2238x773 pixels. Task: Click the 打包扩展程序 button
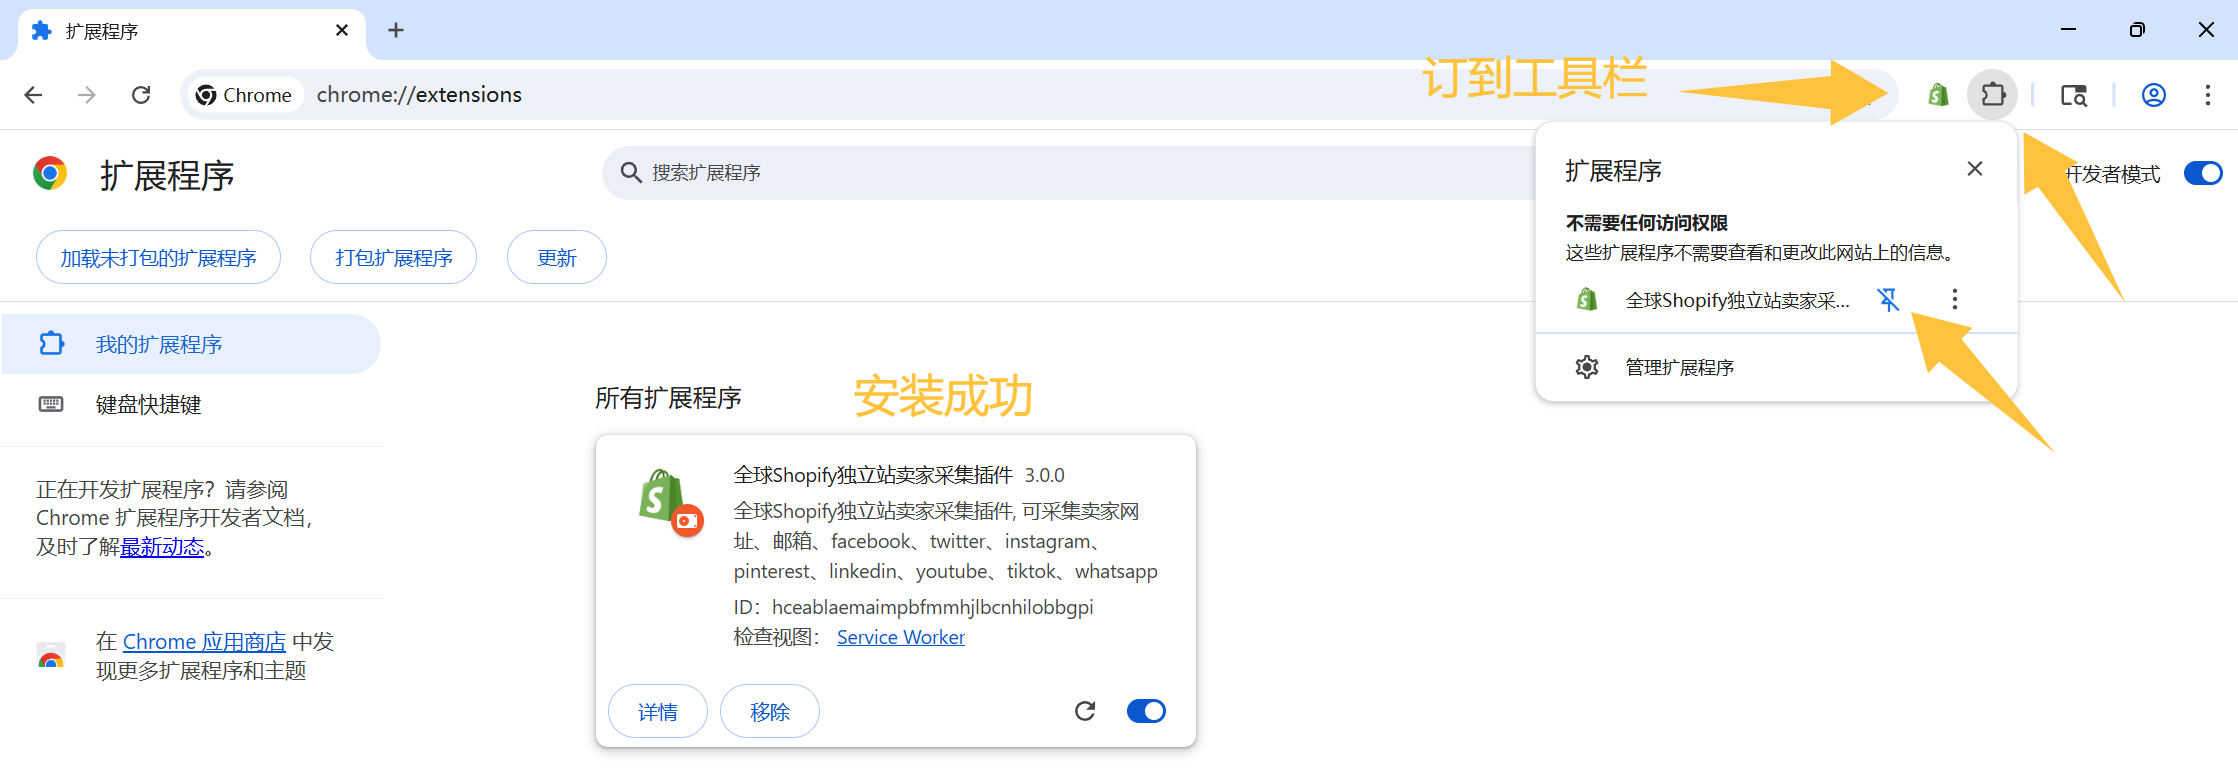coord(393,258)
